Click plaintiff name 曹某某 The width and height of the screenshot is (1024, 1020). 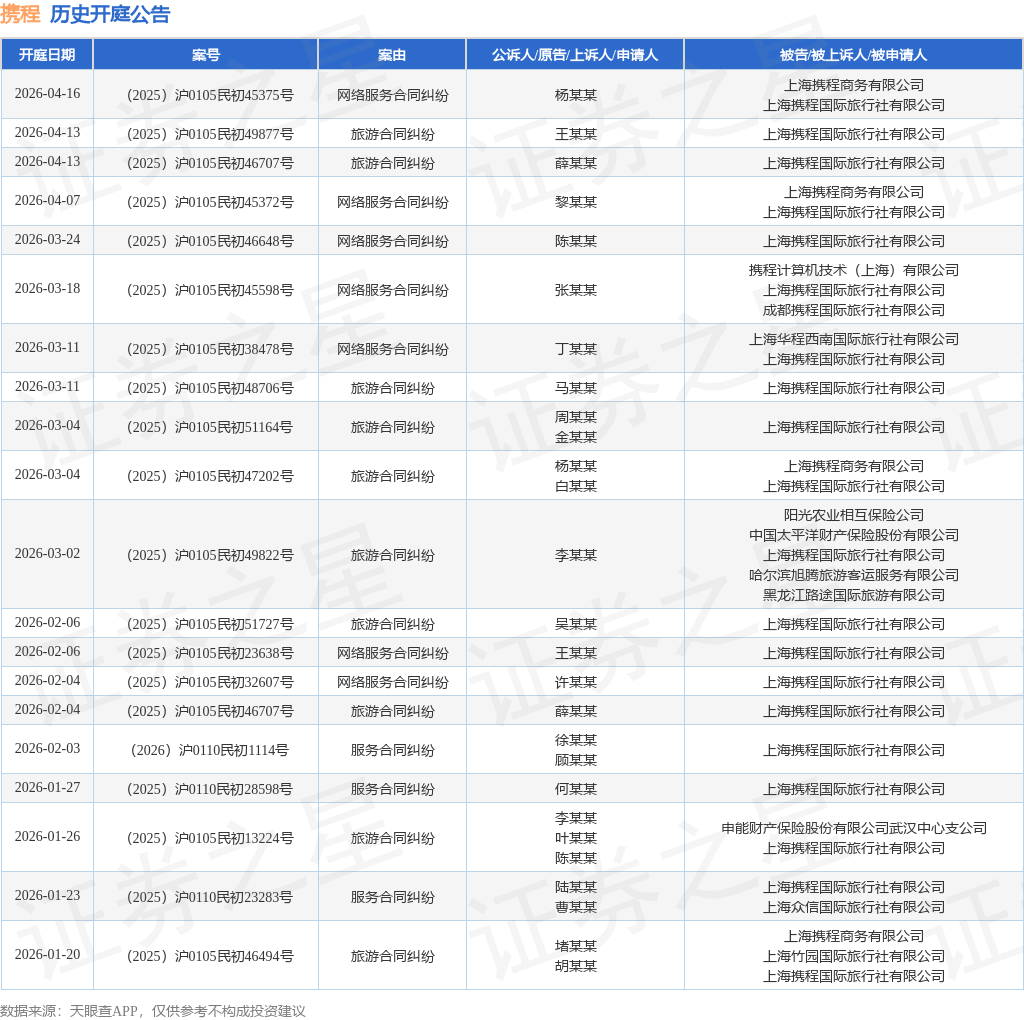pyautogui.click(x=575, y=908)
